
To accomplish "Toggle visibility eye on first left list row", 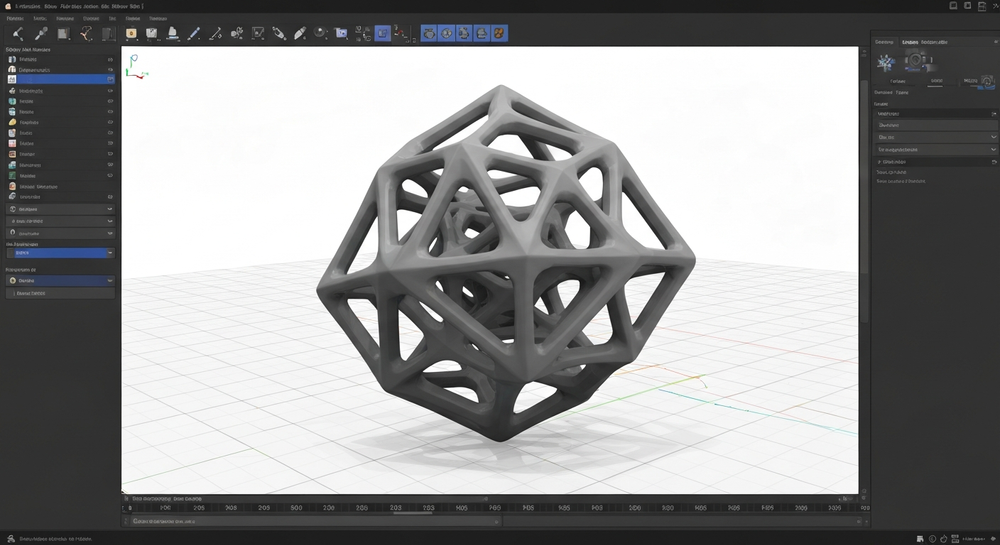I will point(110,59).
